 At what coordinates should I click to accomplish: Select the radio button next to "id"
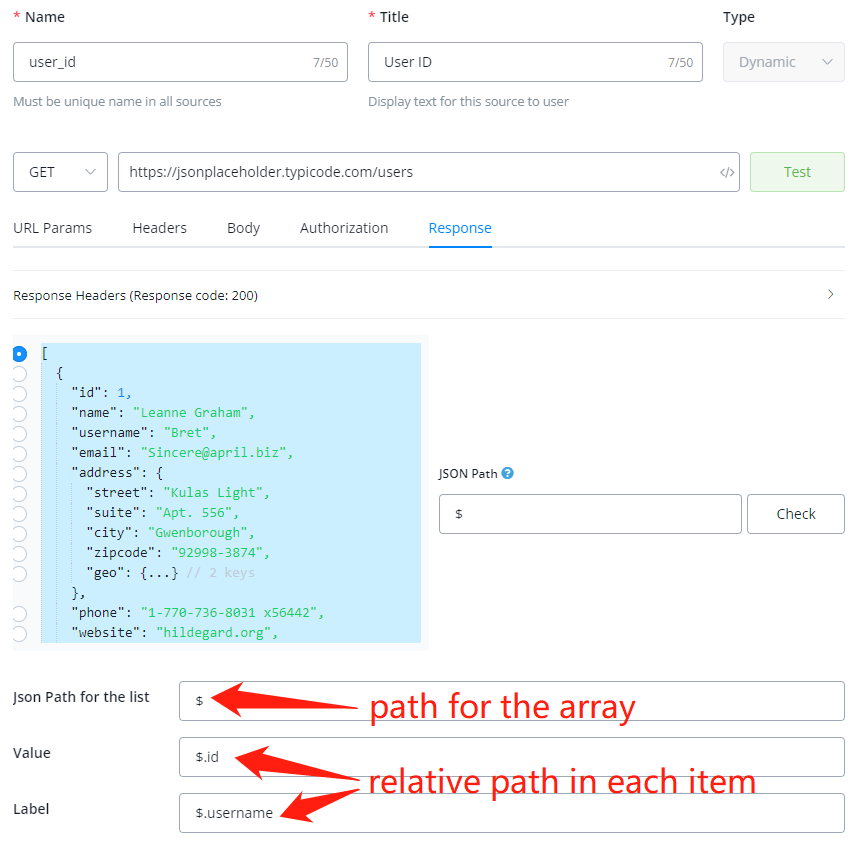tap(19, 393)
